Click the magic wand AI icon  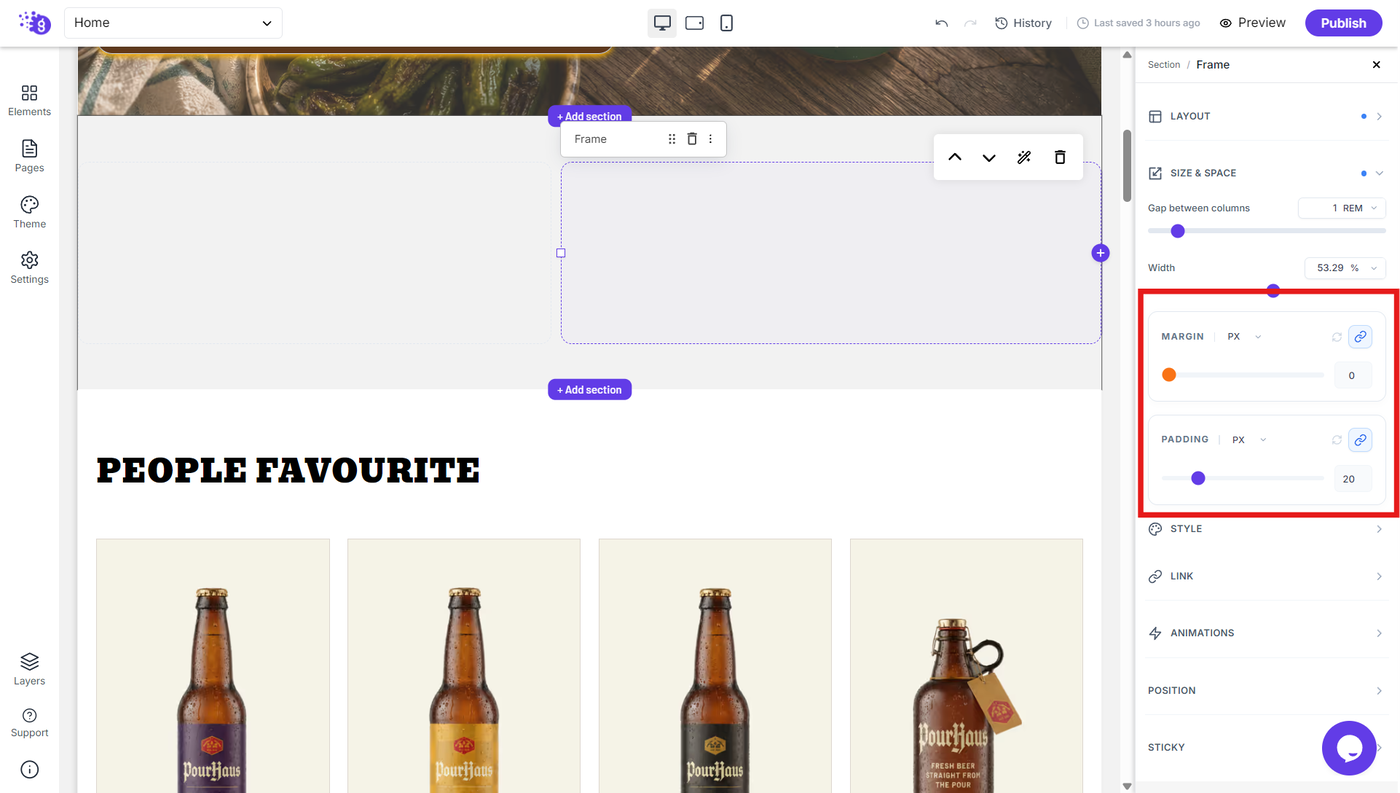click(x=1024, y=157)
